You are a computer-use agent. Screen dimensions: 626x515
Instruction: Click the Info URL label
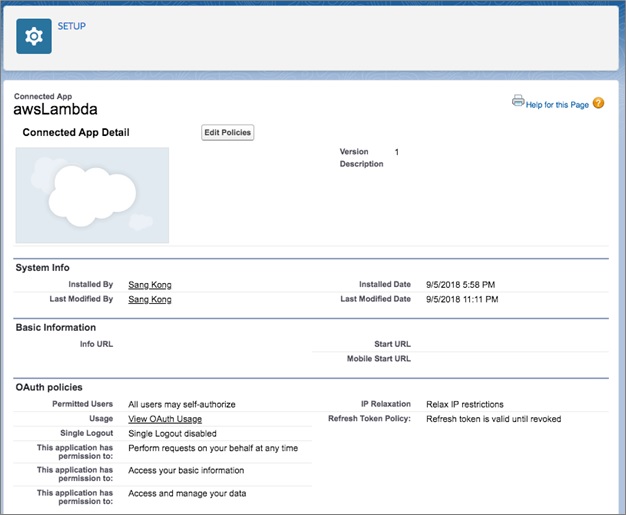coord(96,344)
